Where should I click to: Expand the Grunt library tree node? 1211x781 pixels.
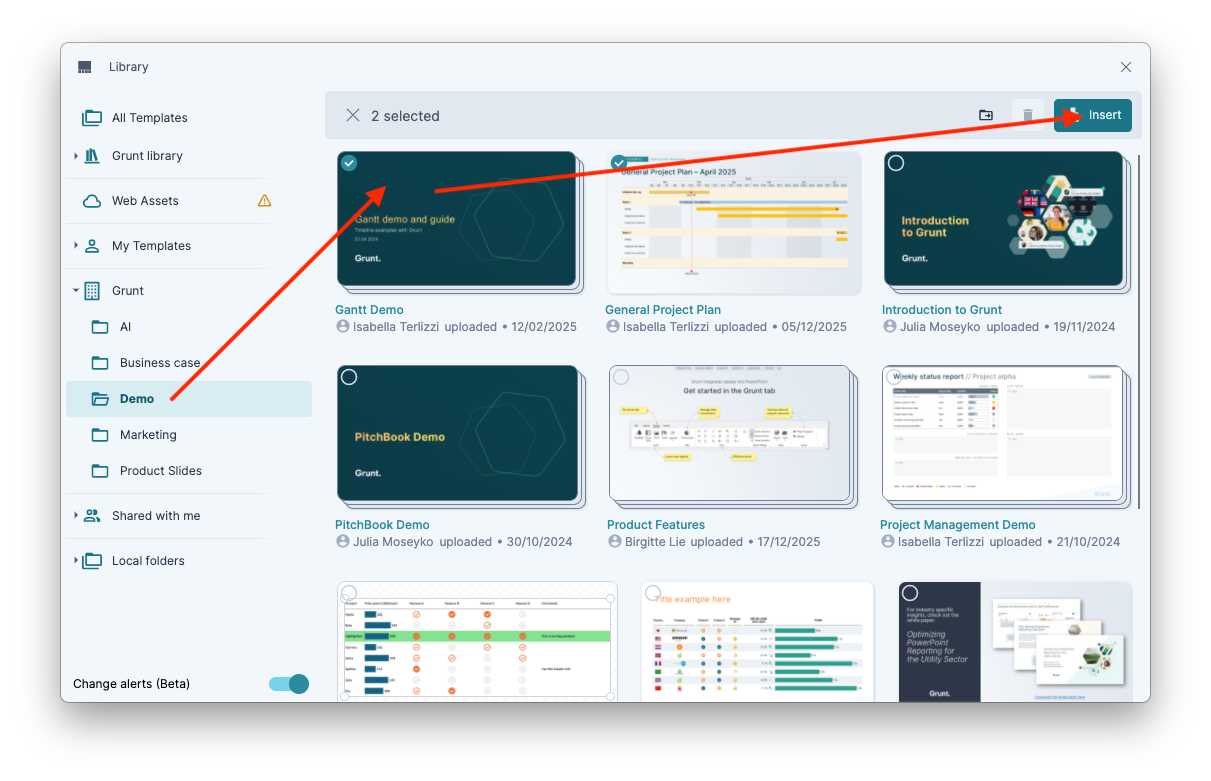pos(76,156)
